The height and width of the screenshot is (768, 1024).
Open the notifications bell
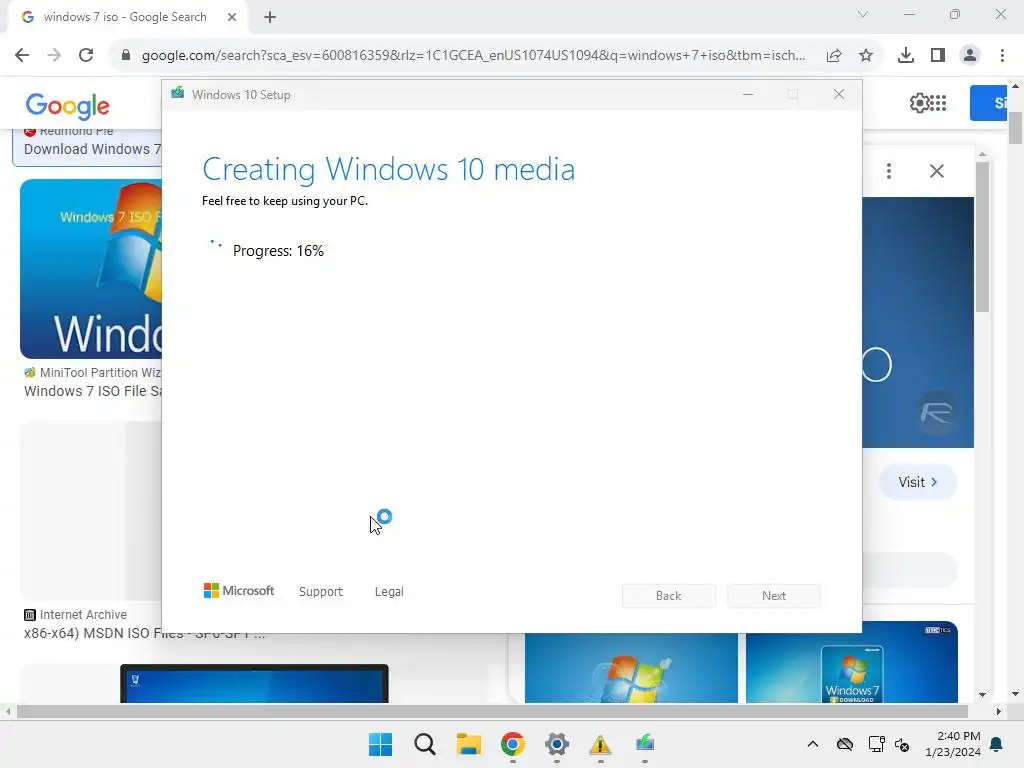tap(997, 744)
